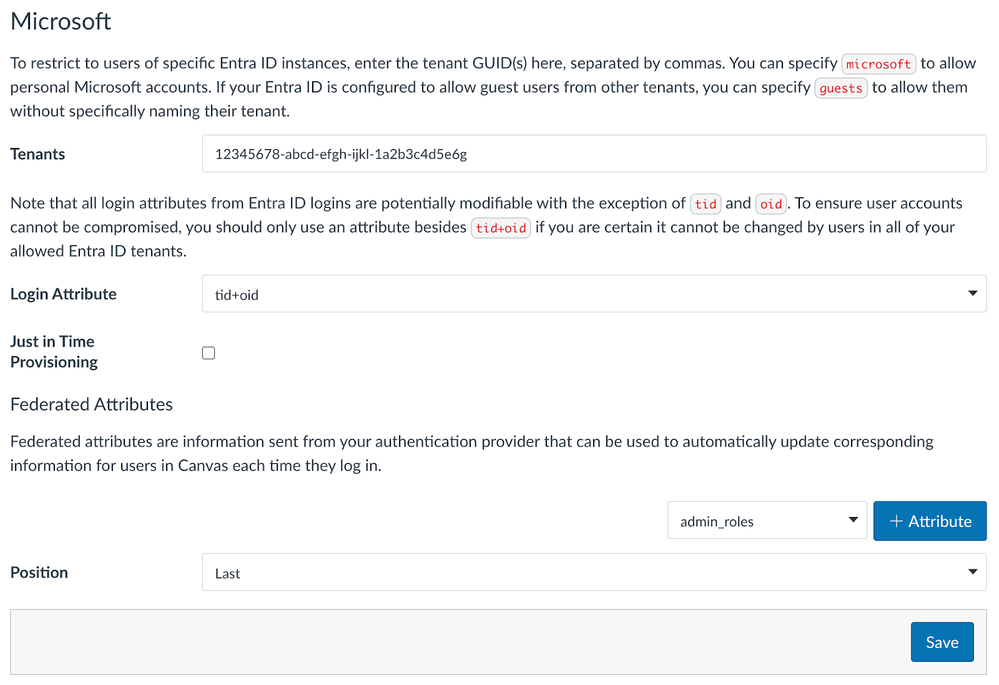Click the + Attribute button
999x685 pixels.
(x=930, y=521)
